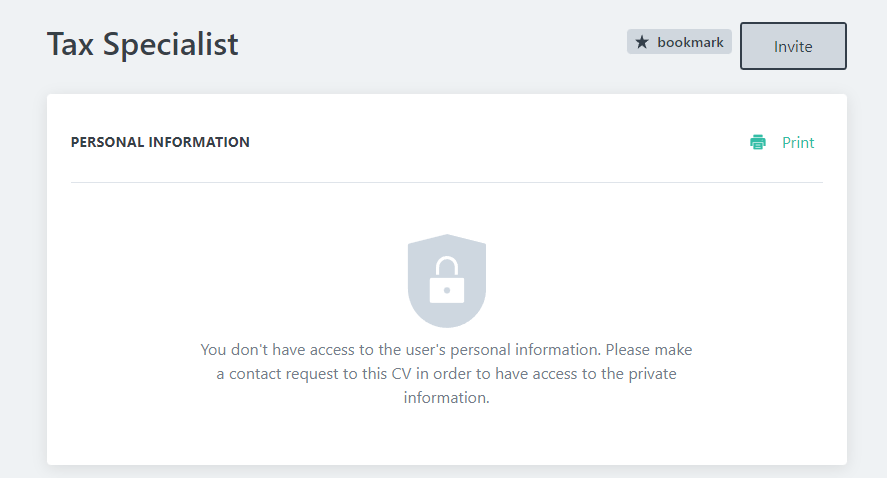Click the final word 'information.' in the notice
This screenshot has height=478, width=887.
coord(446,398)
